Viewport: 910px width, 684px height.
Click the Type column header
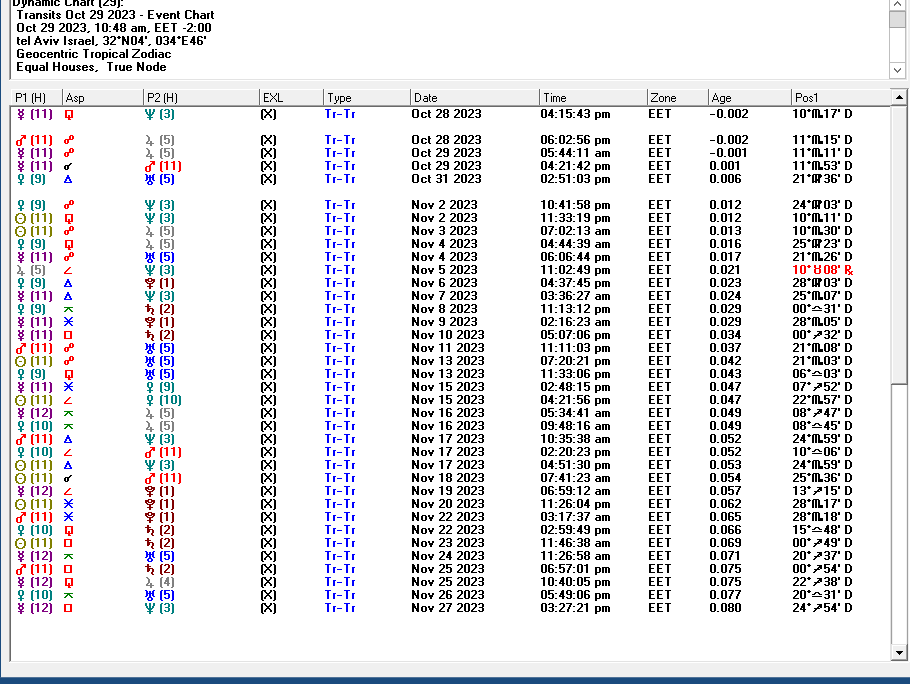[366, 97]
